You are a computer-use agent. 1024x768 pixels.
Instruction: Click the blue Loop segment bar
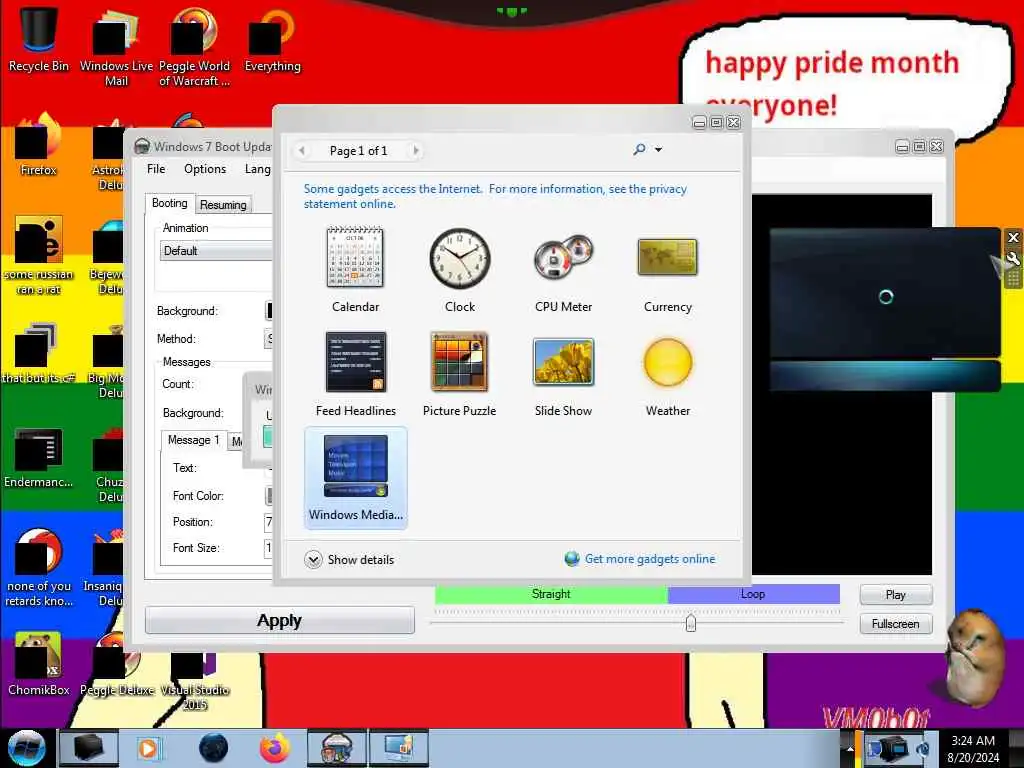click(x=754, y=594)
